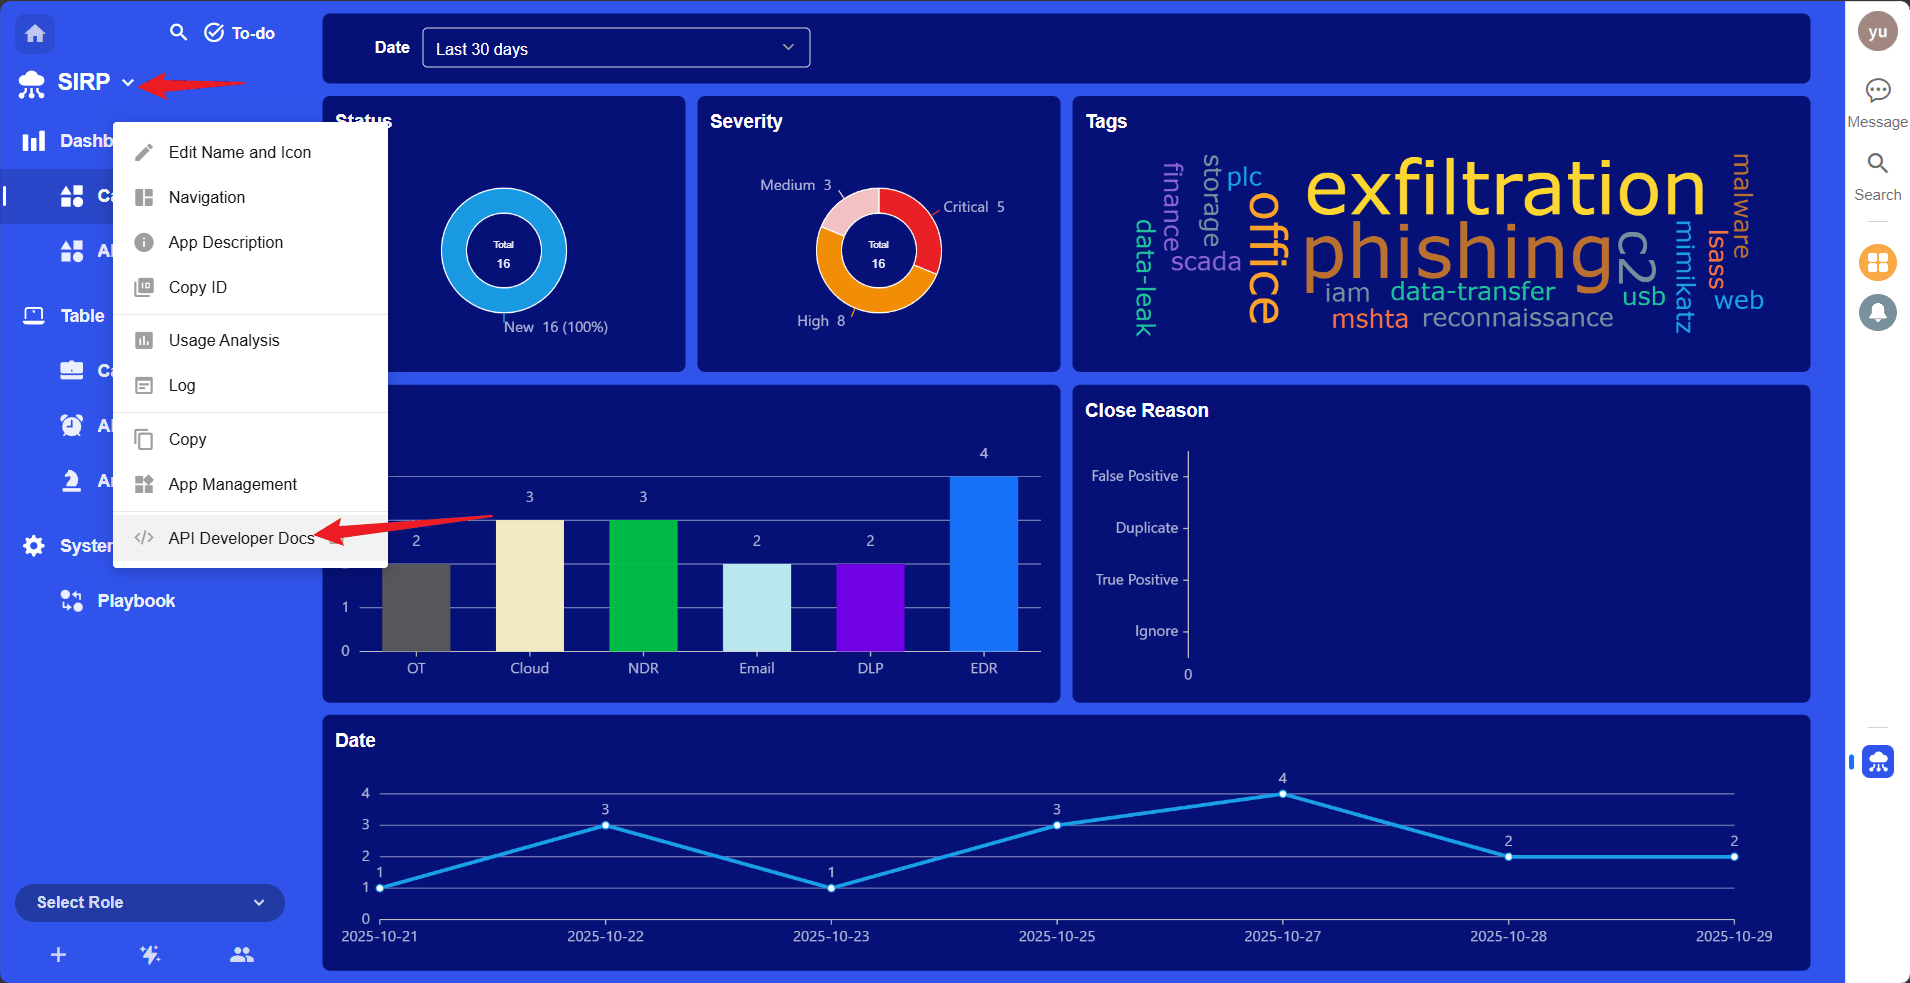Click the To-do button
The width and height of the screenshot is (1910, 983).
click(x=240, y=33)
